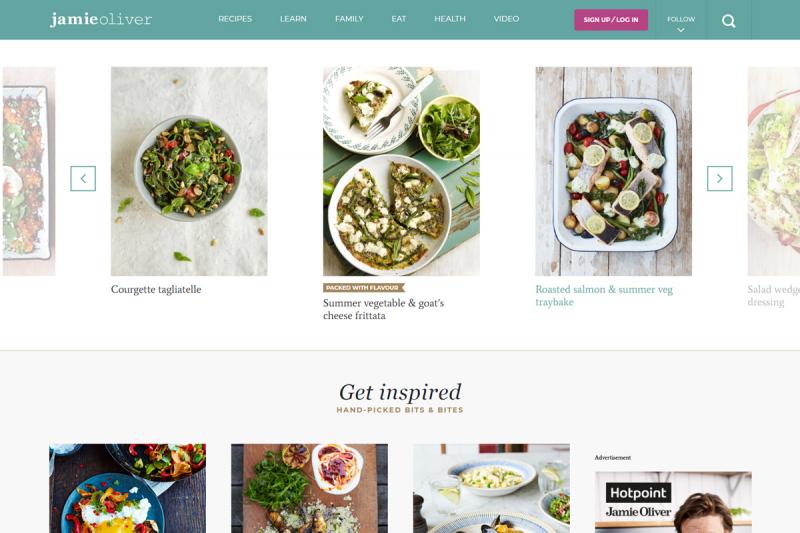Viewport: 800px width, 533px height.
Task: Open Summer vegetable & goat's cheese frittata link
Action: pos(384,309)
